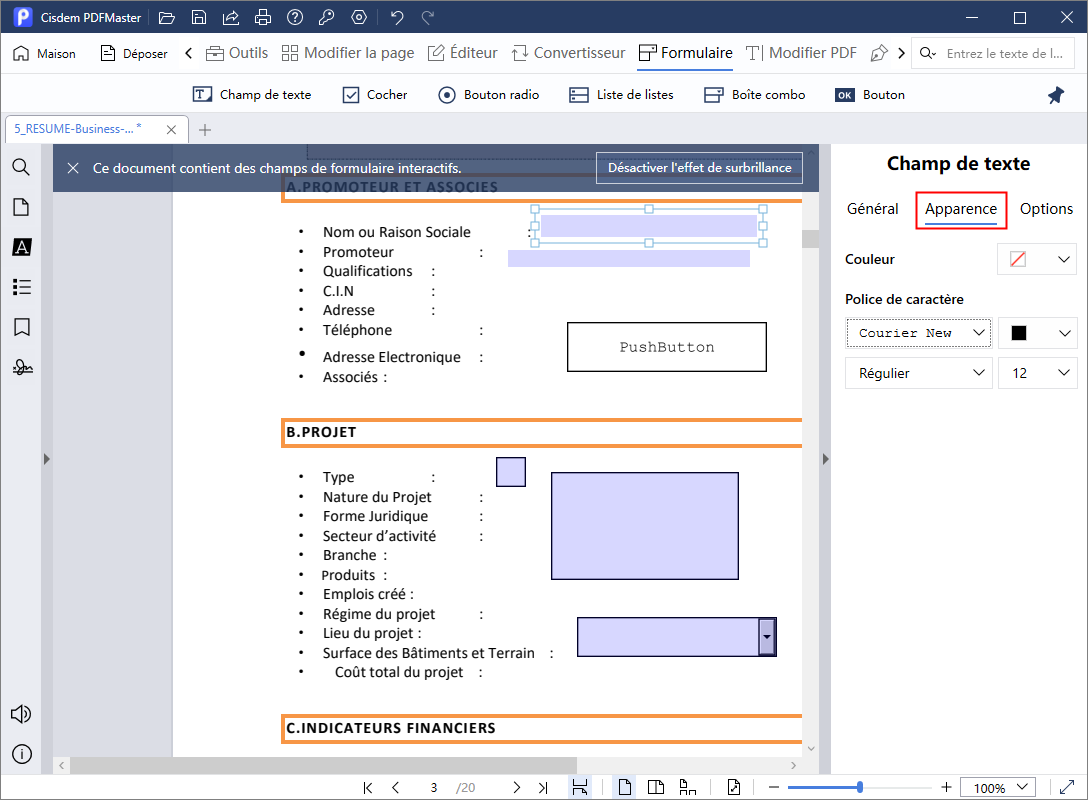Open the Déposer file menu
Viewport: 1088px width, 800px height.
tap(134, 53)
